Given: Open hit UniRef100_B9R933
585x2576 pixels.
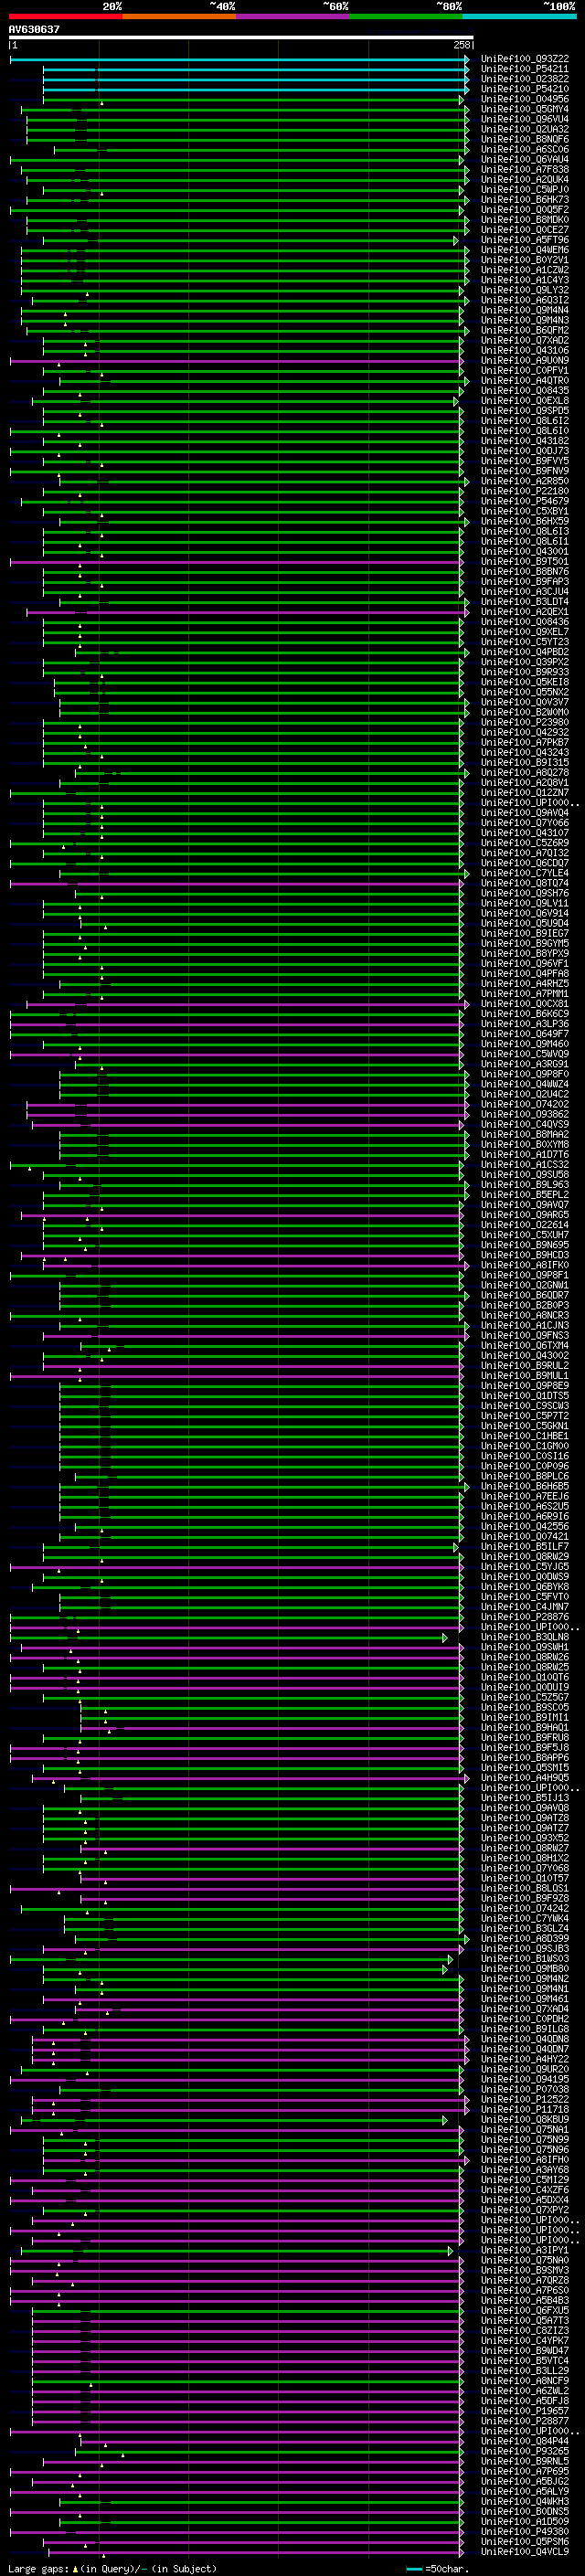Looking at the screenshot, I should (x=525, y=672).
